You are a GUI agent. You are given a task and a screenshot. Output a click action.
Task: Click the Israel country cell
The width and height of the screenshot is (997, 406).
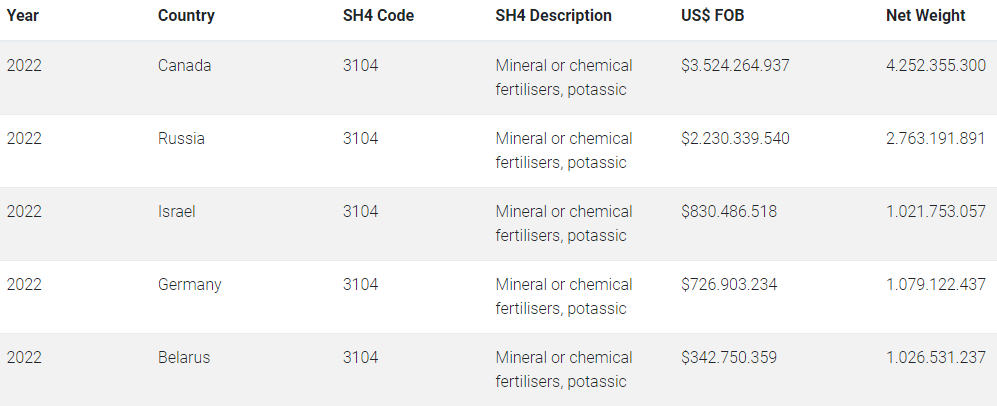(x=177, y=212)
